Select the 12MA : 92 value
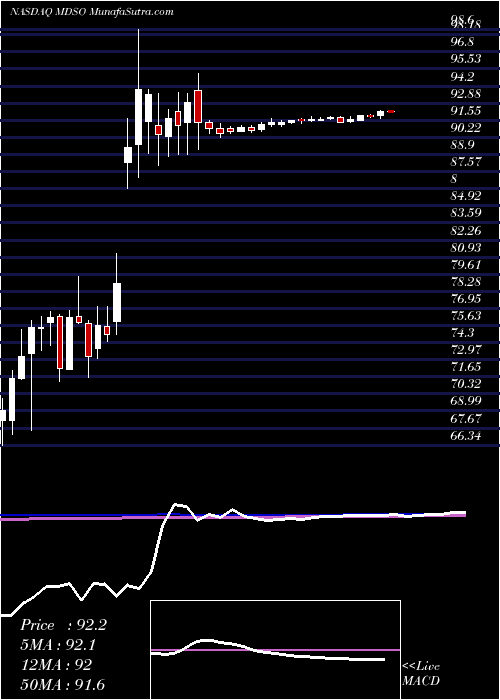 (x=56, y=664)
